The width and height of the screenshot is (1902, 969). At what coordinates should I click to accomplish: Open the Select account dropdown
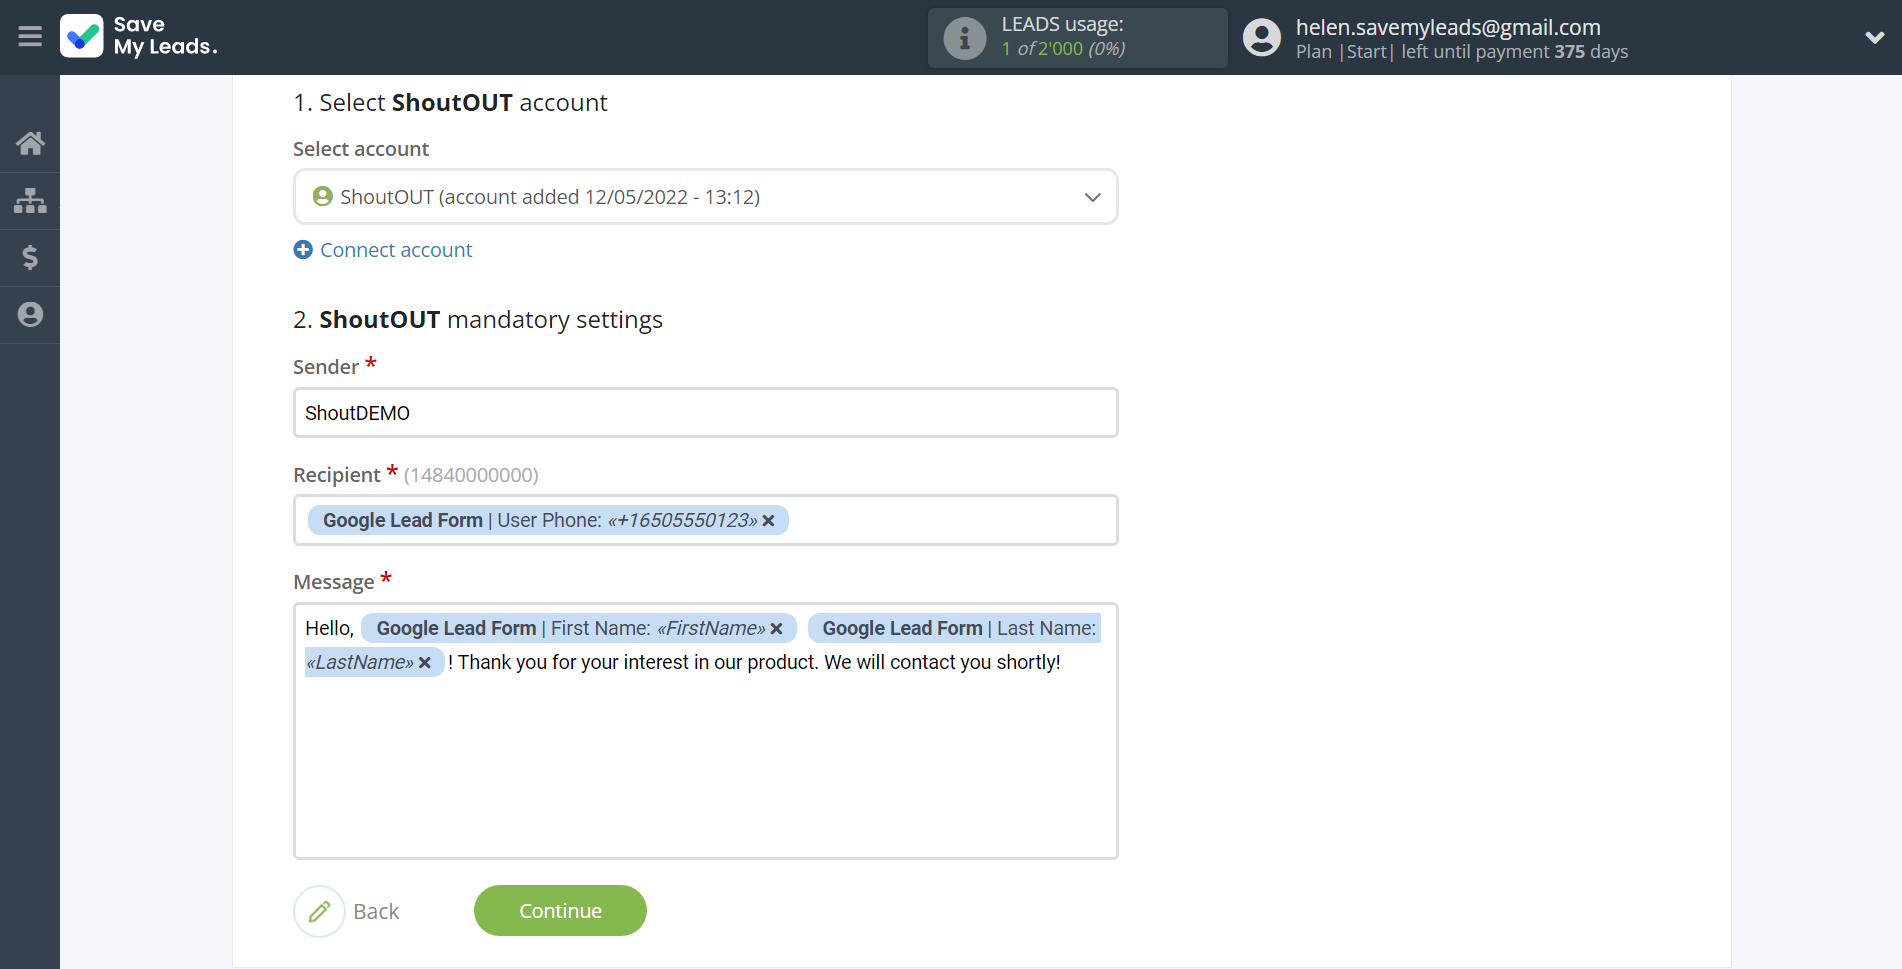pyautogui.click(x=705, y=197)
